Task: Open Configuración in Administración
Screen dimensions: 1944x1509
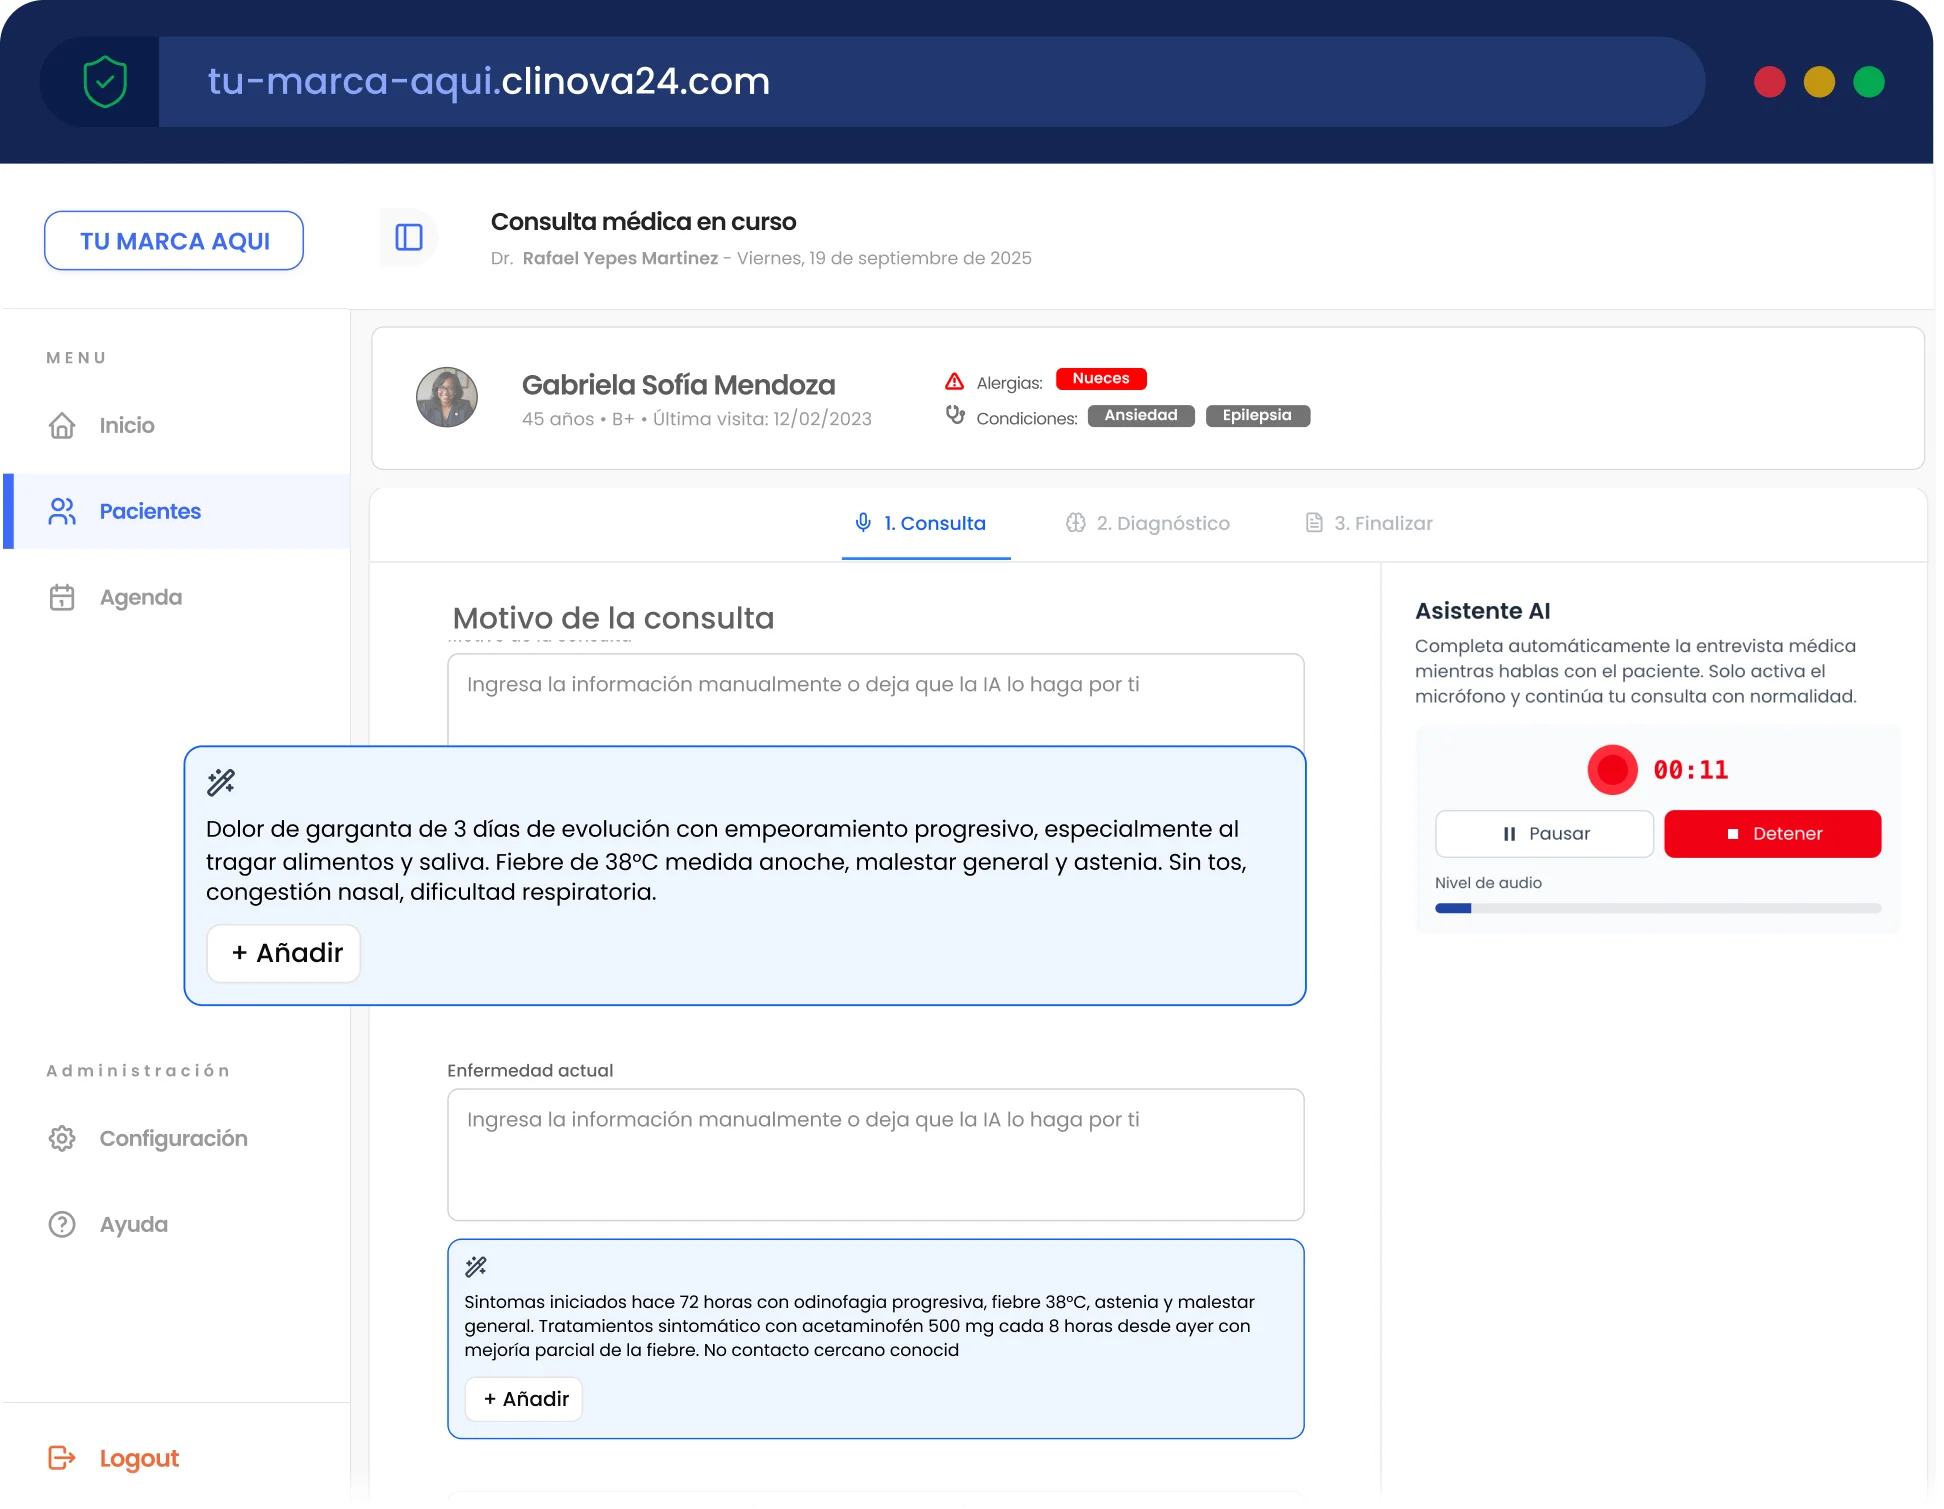Action: tap(177, 1139)
